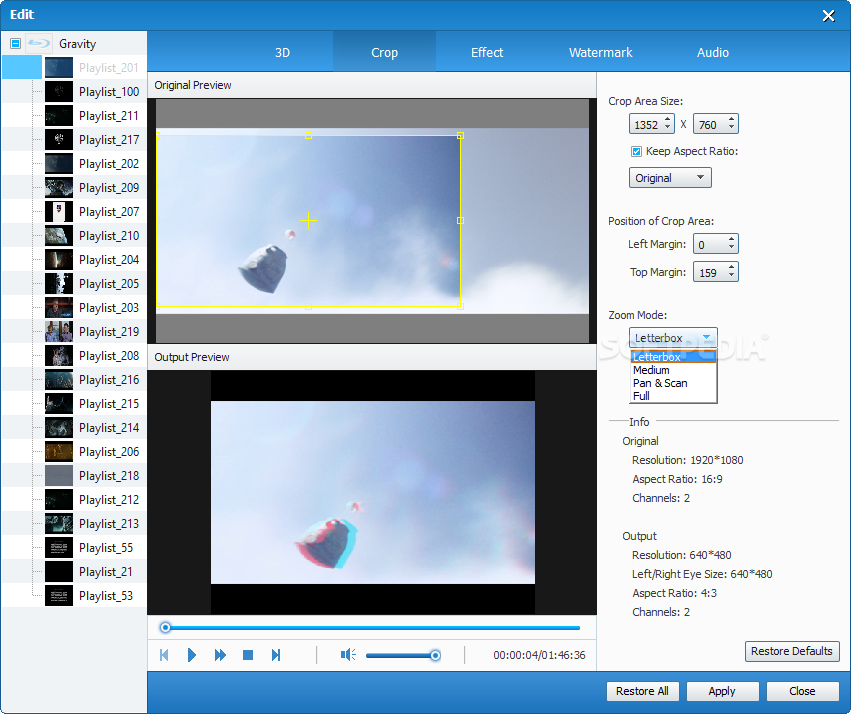851x714 pixels.
Task: Click the Blu-ray disc icon beside Gravity
Action: click(39, 43)
